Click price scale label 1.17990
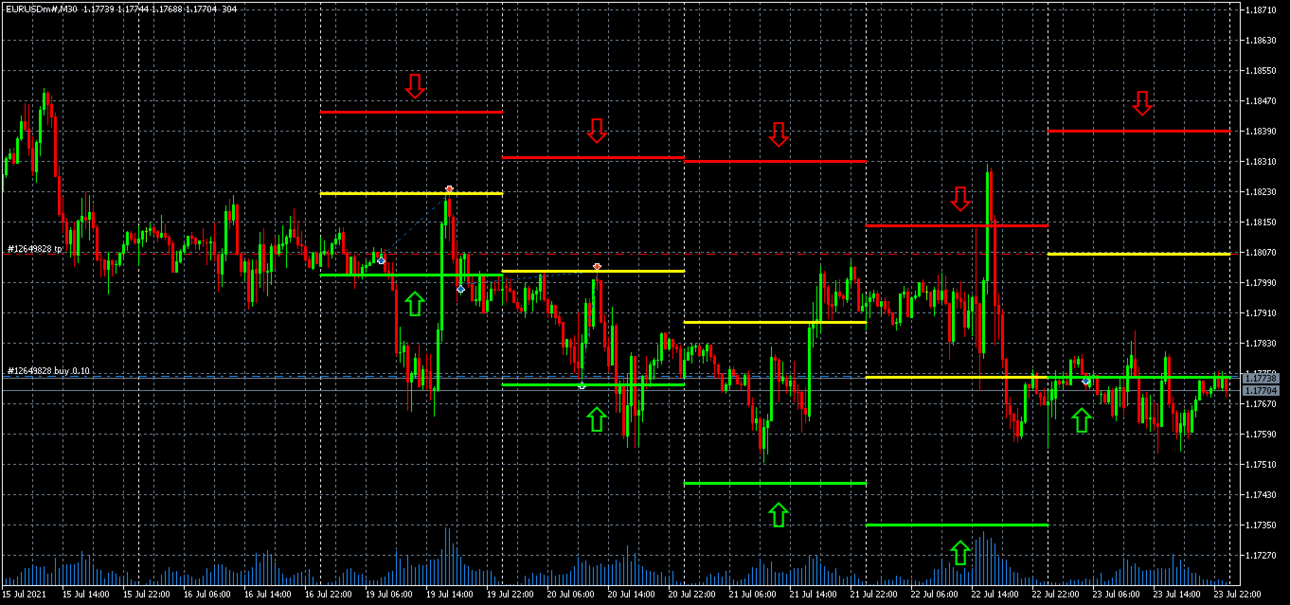Image resolution: width=1290 pixels, height=605 pixels. [1261, 283]
